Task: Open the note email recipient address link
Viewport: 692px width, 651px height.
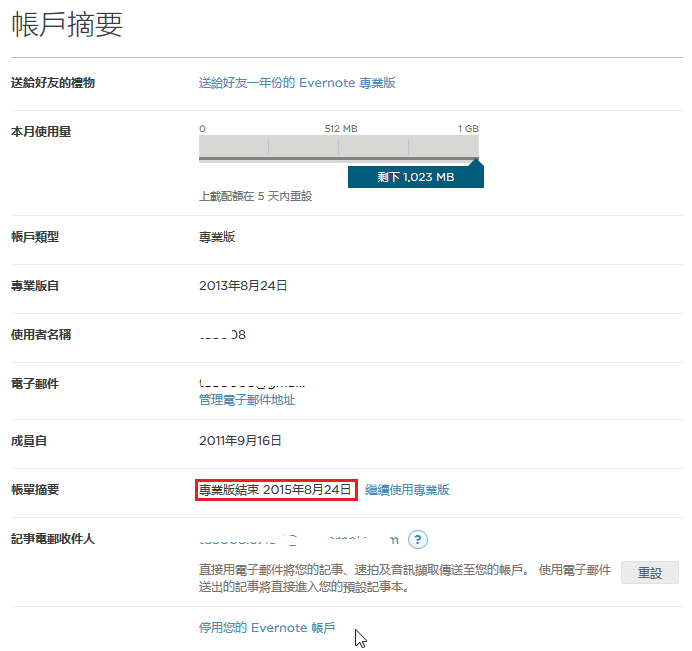Action: [299, 540]
